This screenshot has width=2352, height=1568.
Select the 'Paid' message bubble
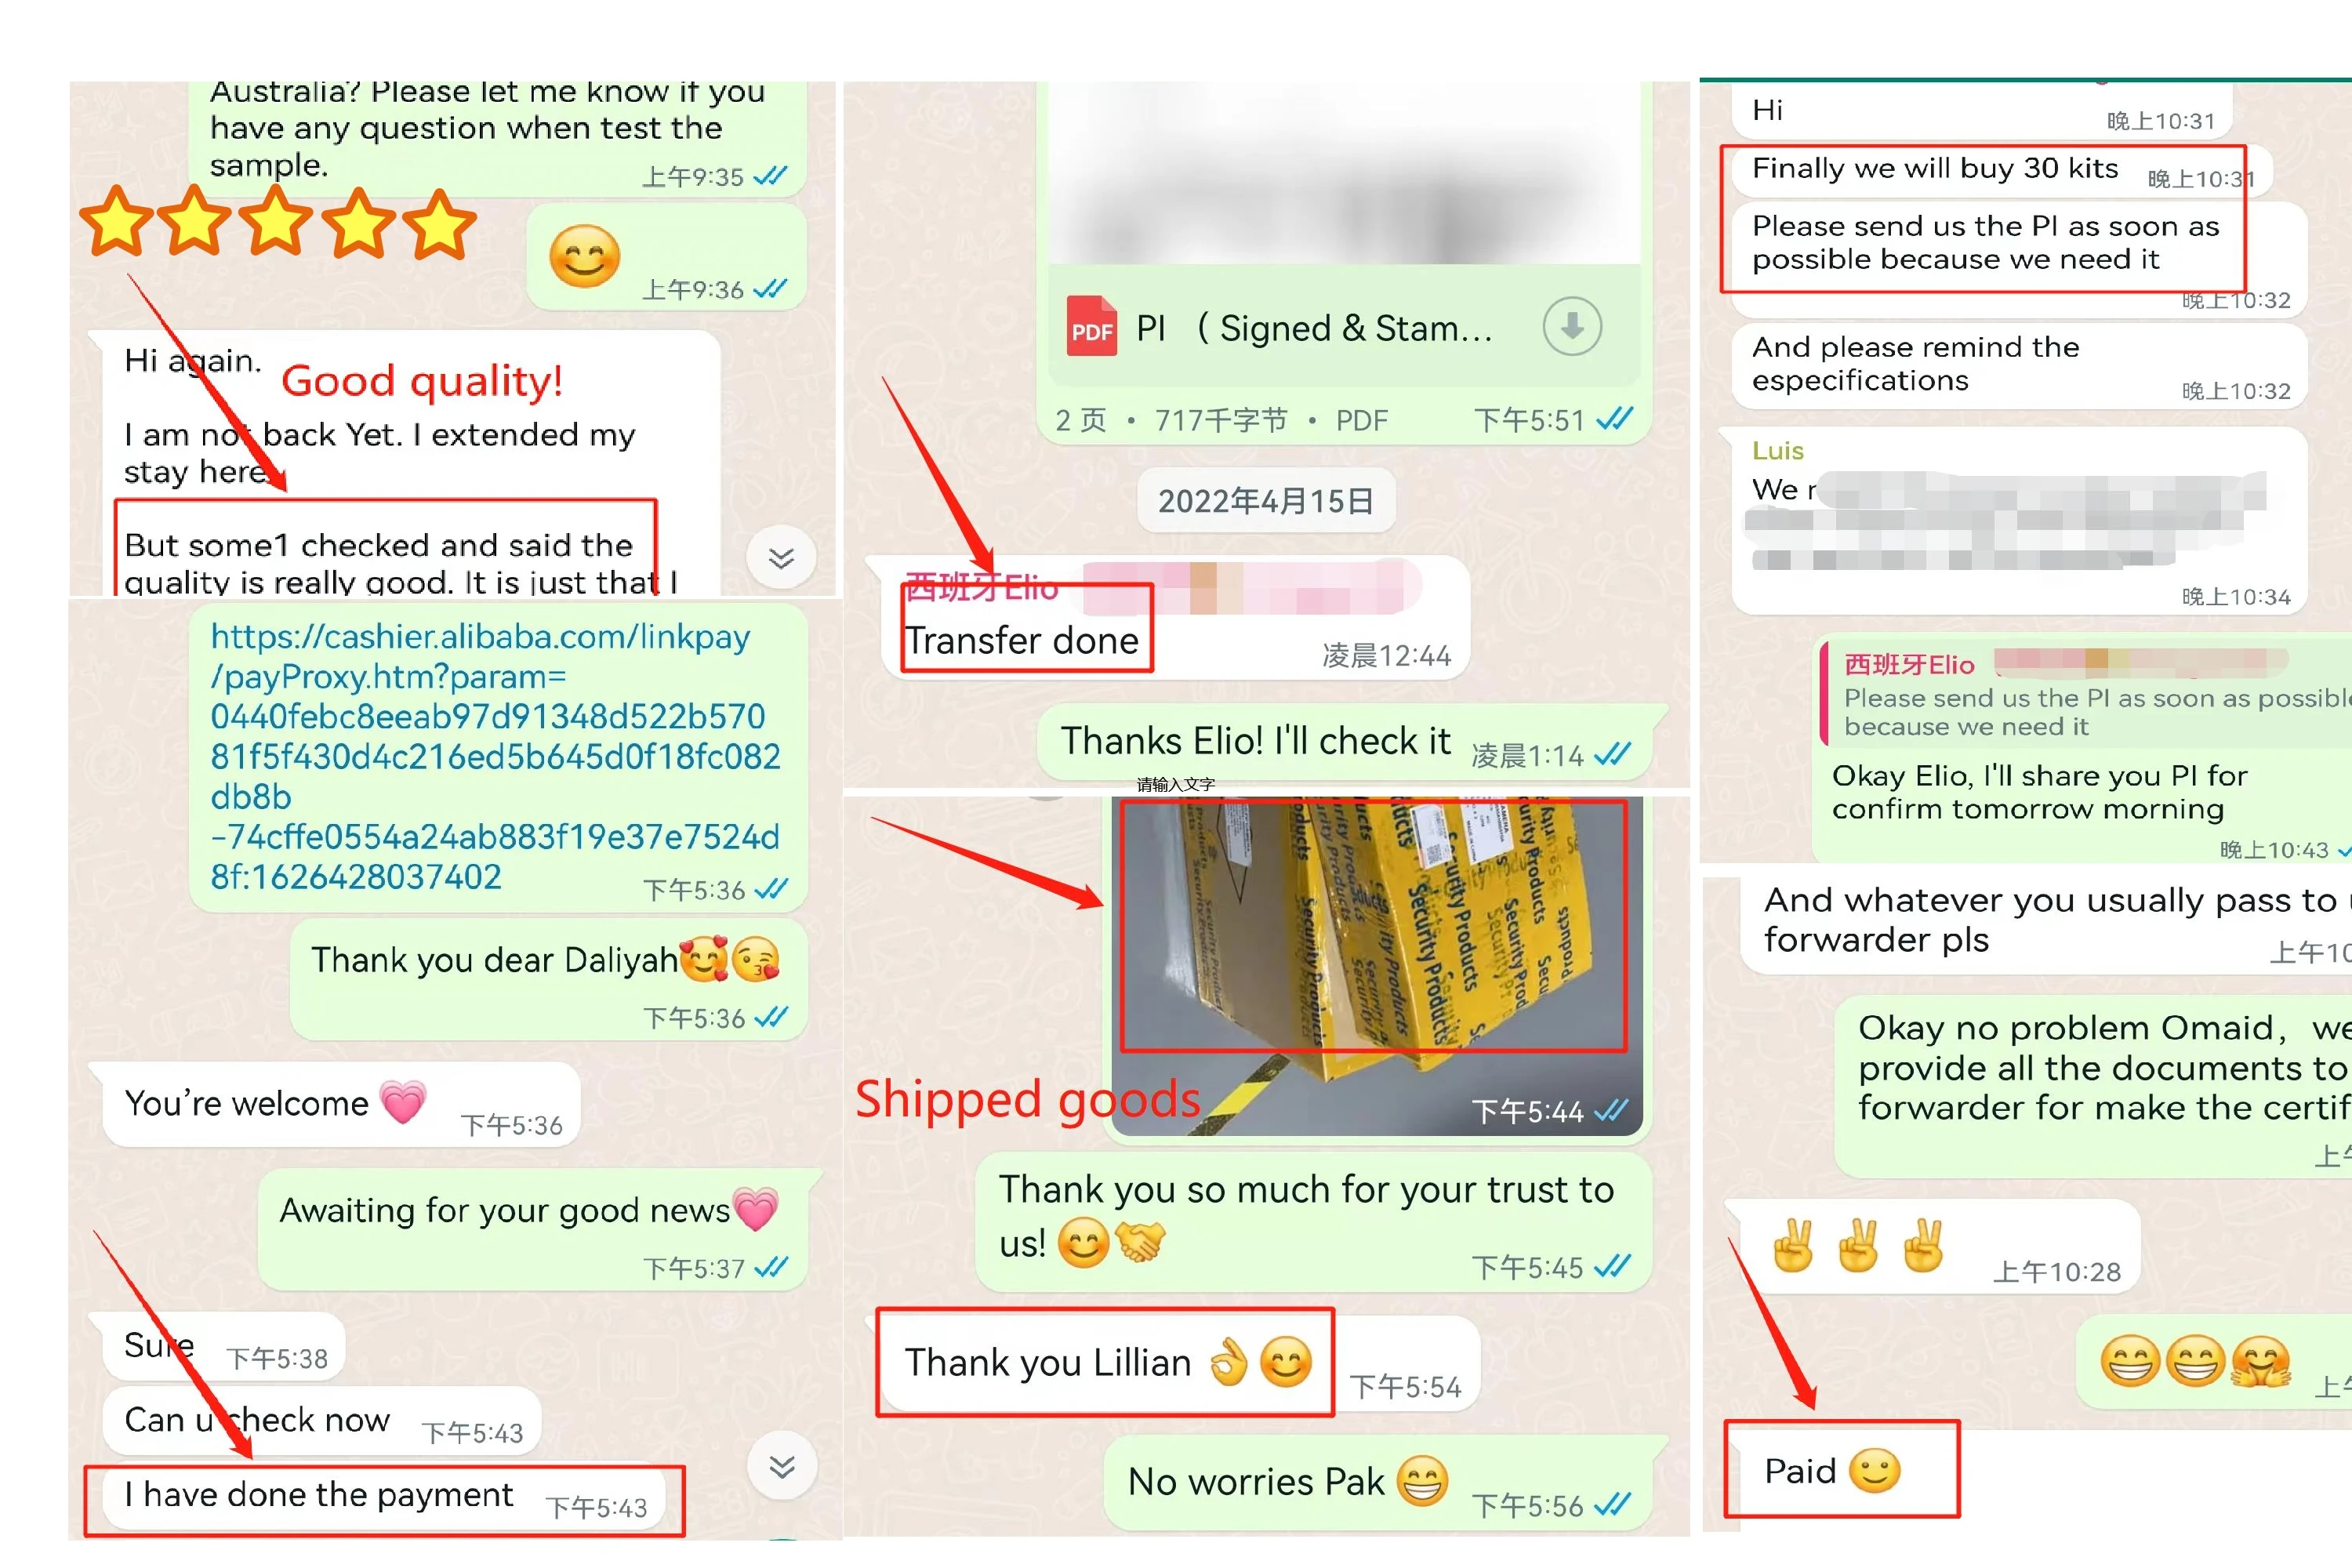click(1841, 1470)
